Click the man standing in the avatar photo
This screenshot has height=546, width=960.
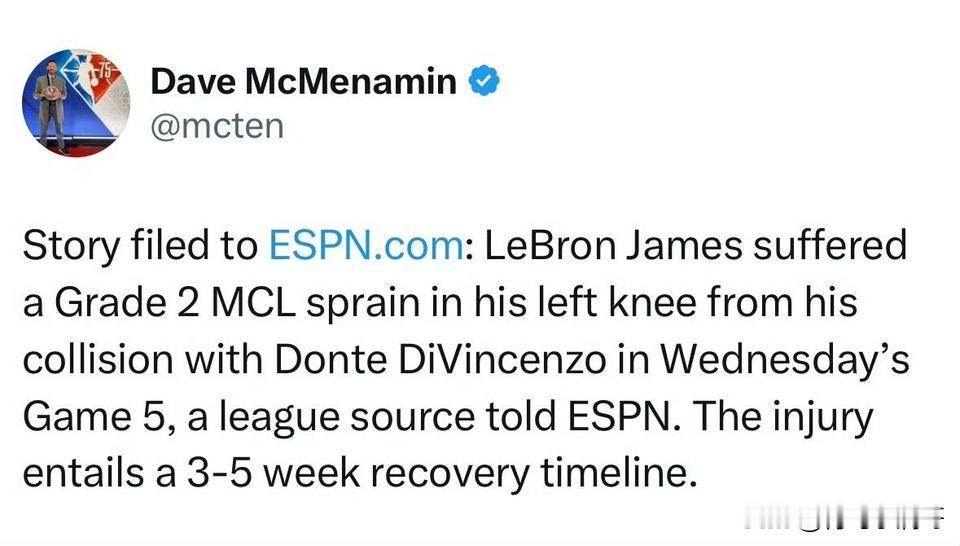click(52, 107)
